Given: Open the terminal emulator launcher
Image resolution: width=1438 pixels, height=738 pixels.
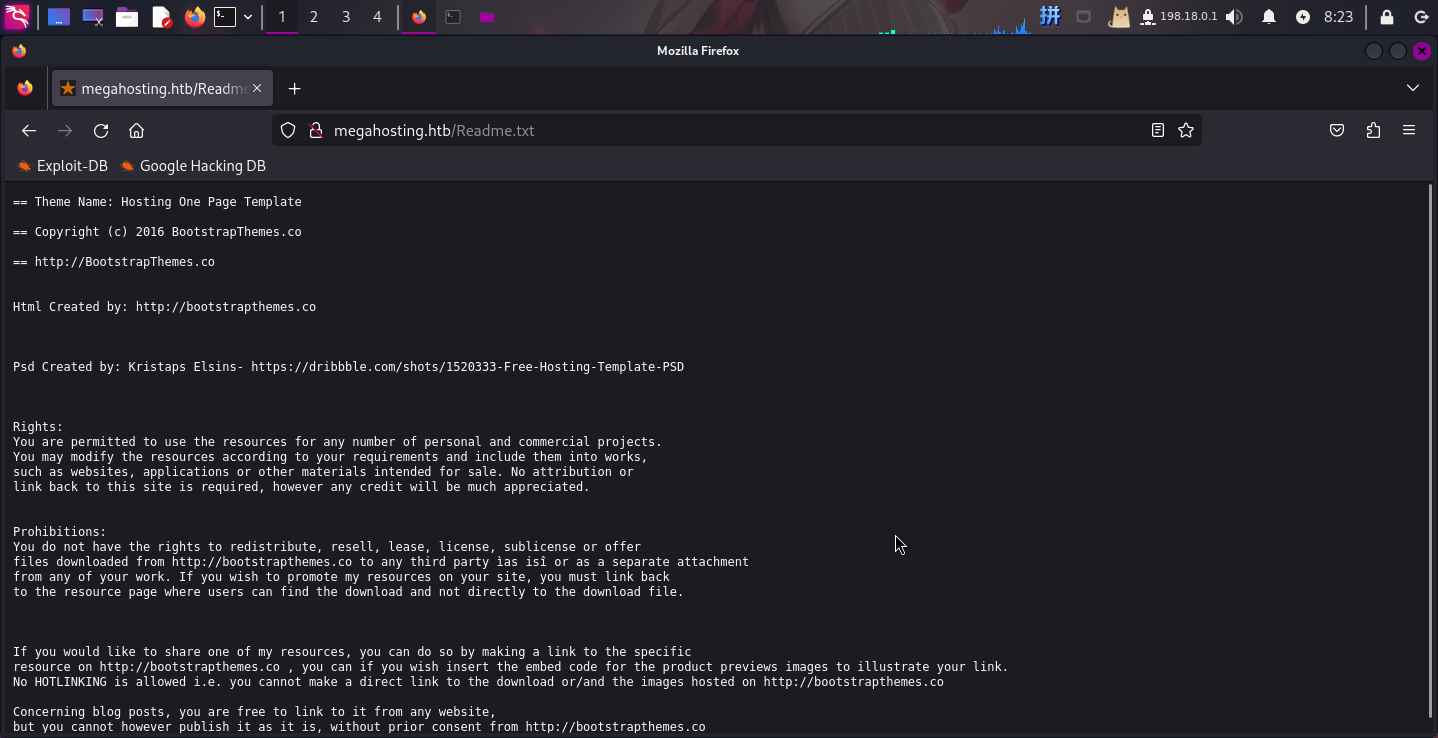Looking at the screenshot, I should click(226, 17).
